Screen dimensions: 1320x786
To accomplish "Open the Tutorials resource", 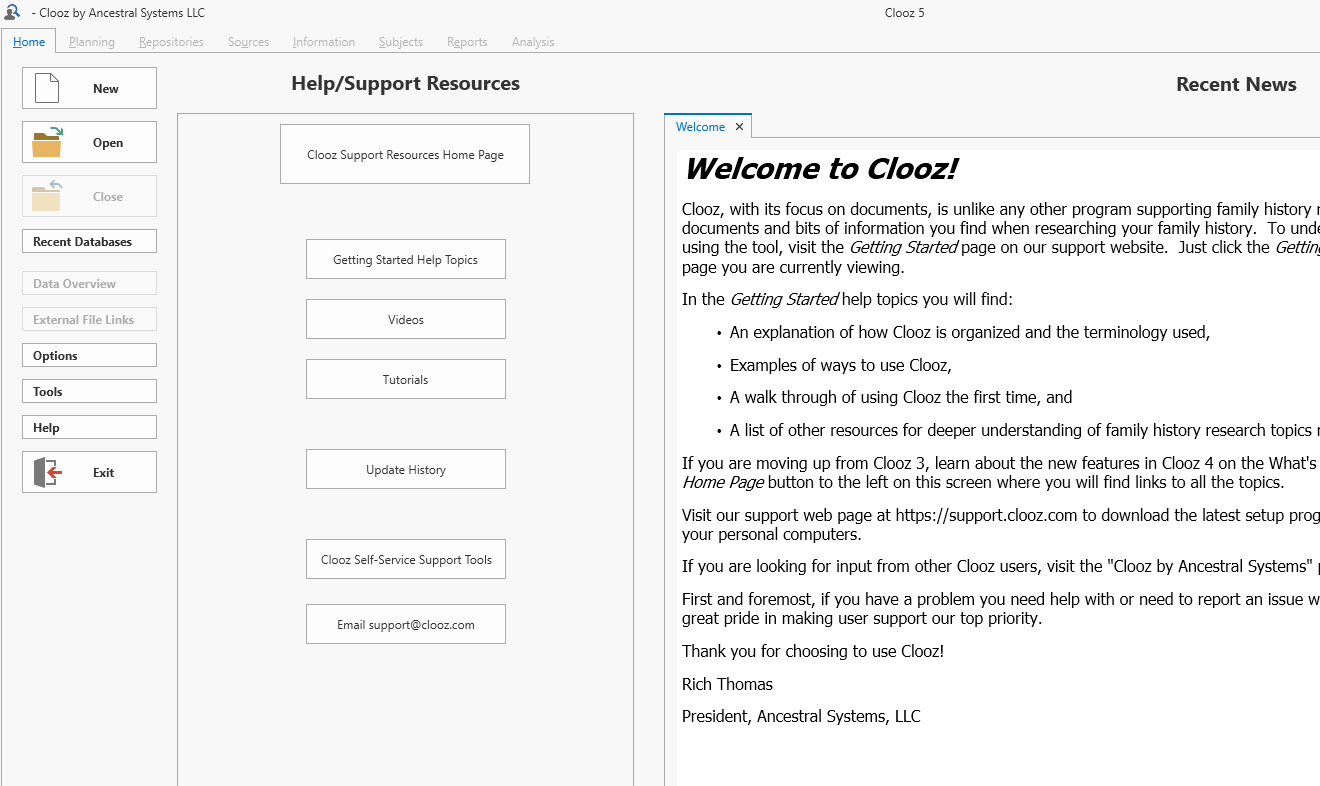I will click(x=405, y=380).
